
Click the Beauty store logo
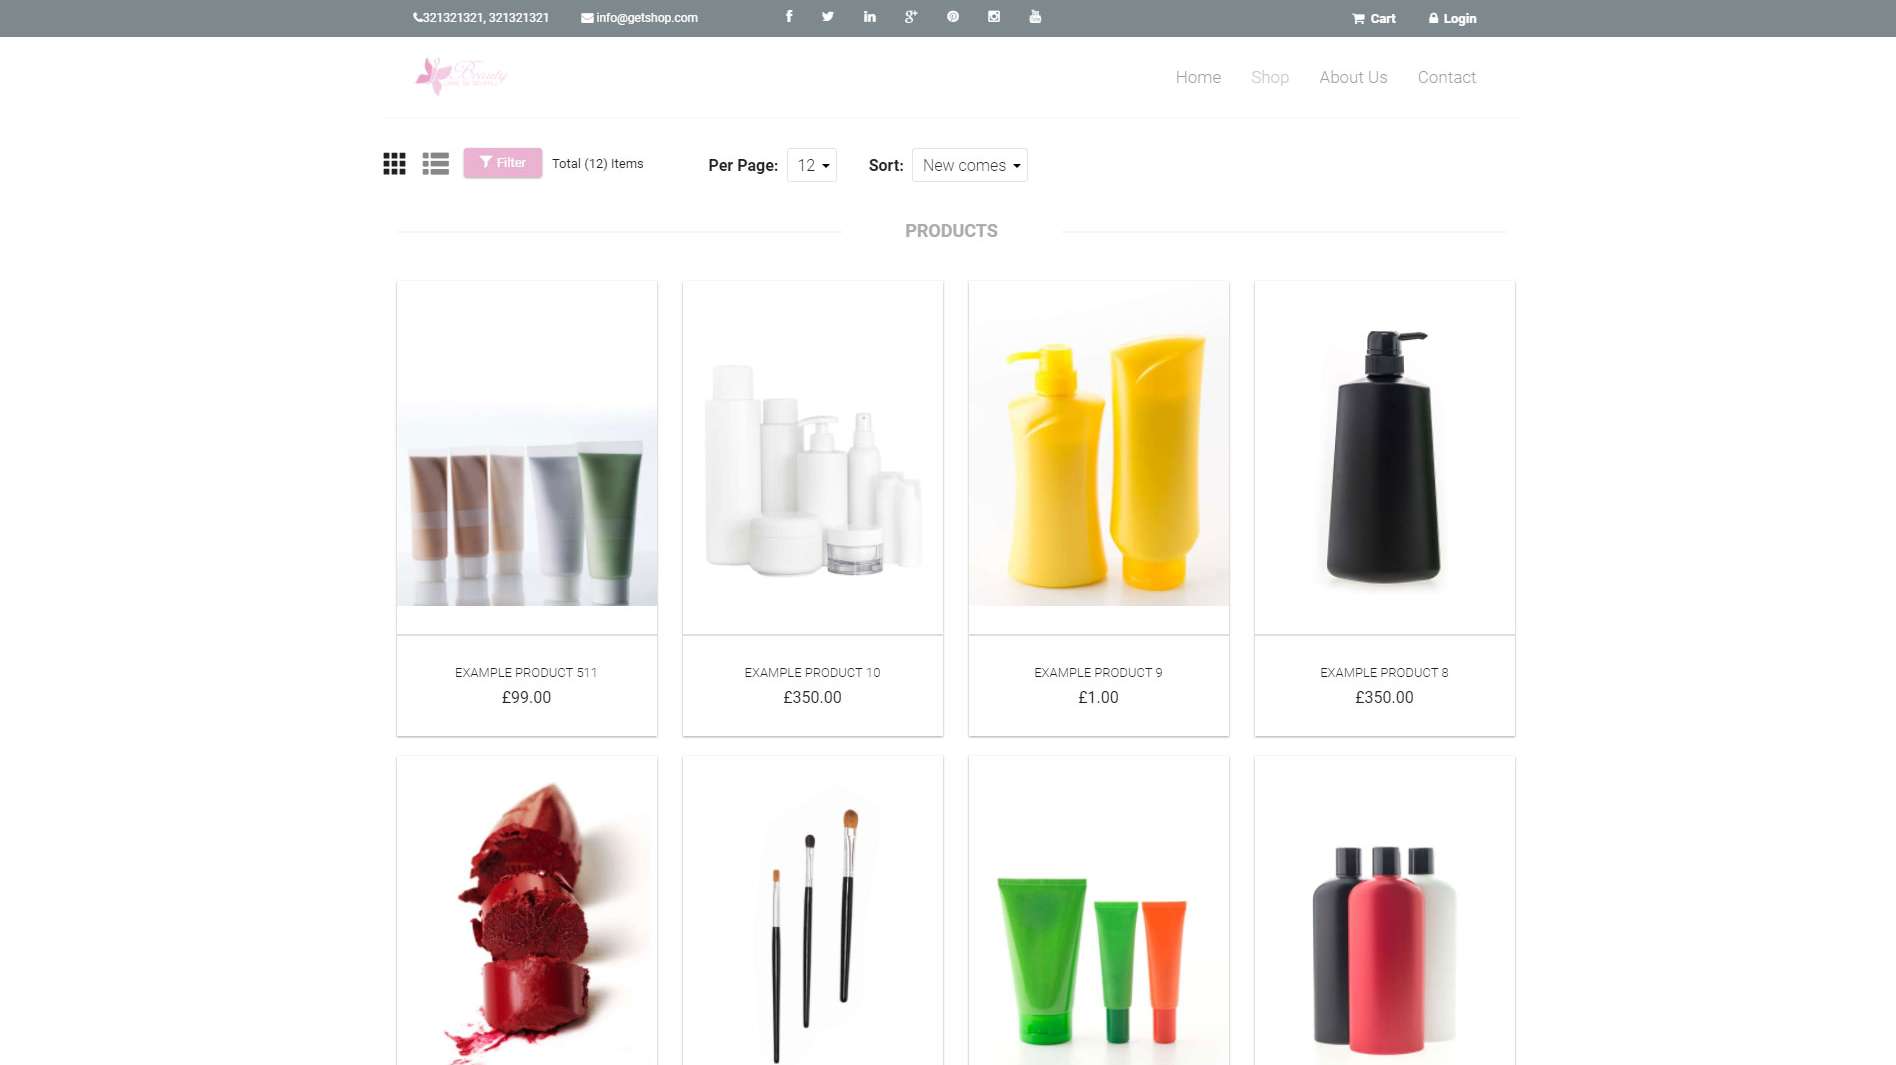(x=461, y=75)
